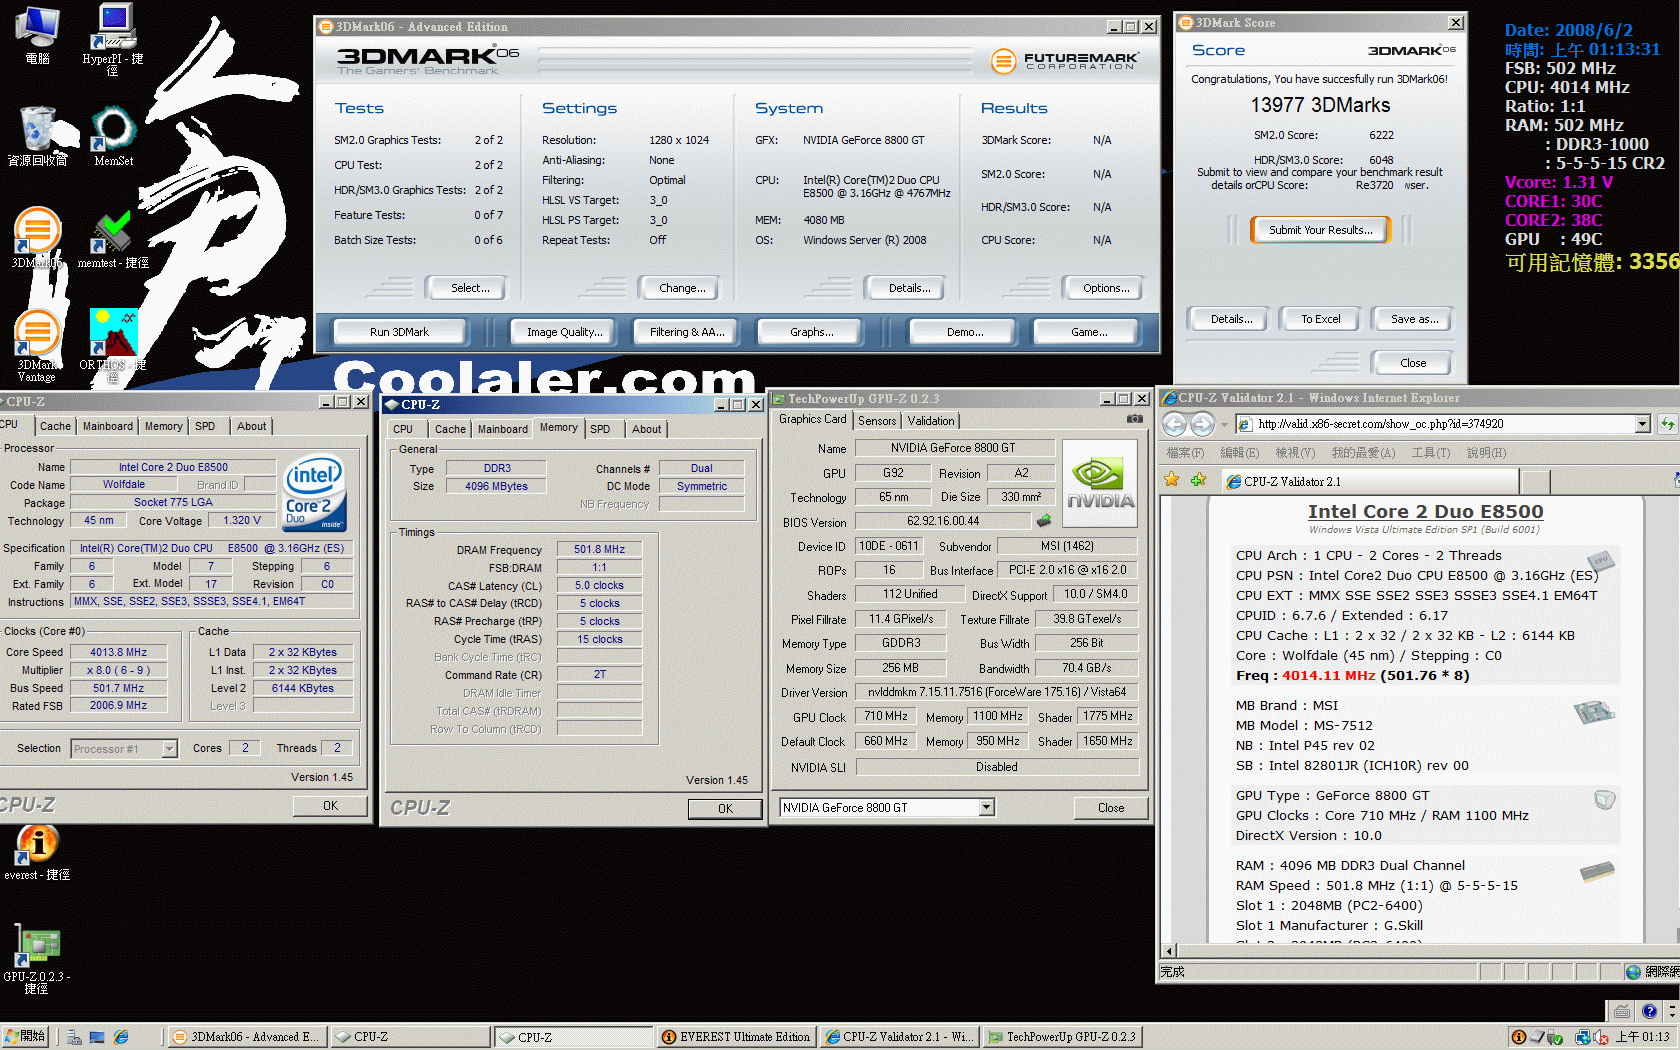Click the Image Quality... button
Screen dimensions: 1680x1050
pyautogui.click(x=564, y=332)
